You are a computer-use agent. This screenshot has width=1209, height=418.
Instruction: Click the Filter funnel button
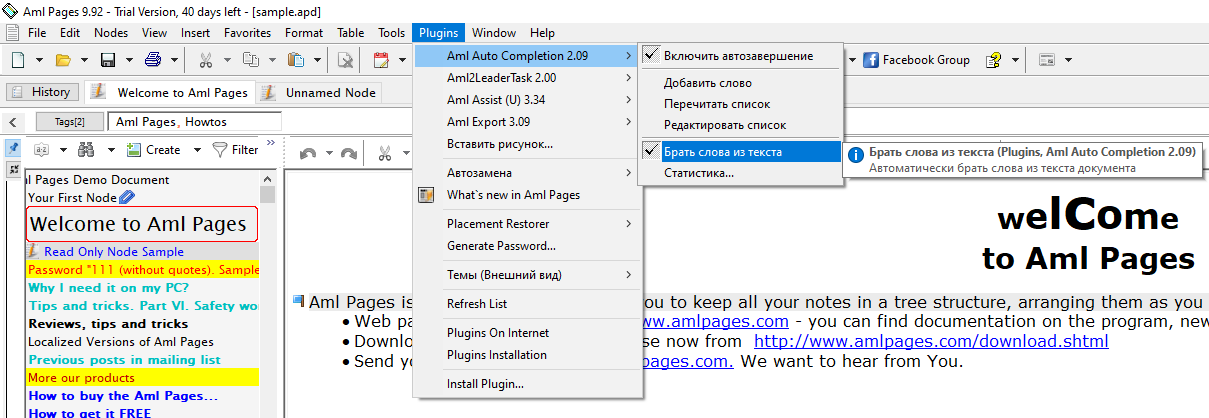[x=235, y=150]
